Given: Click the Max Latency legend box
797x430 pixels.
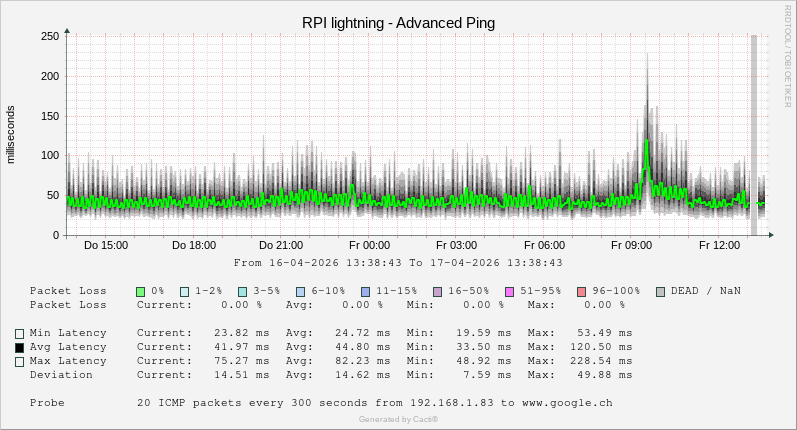Looking at the screenshot, I should tap(19, 361).
